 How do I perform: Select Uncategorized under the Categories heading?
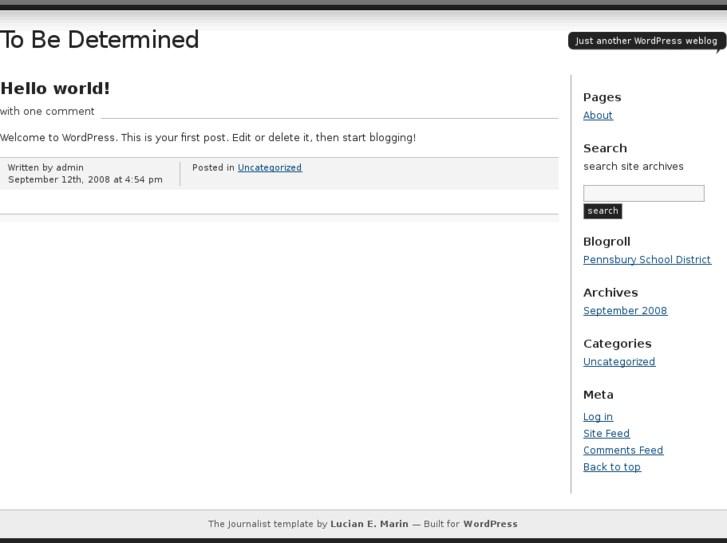[619, 362]
